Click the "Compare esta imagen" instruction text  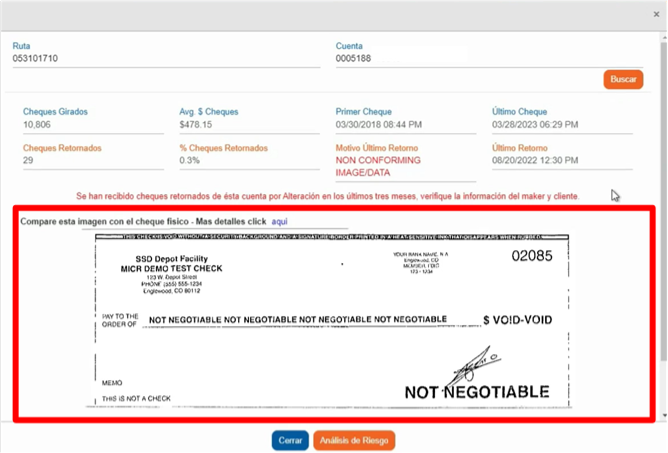[x=140, y=220]
